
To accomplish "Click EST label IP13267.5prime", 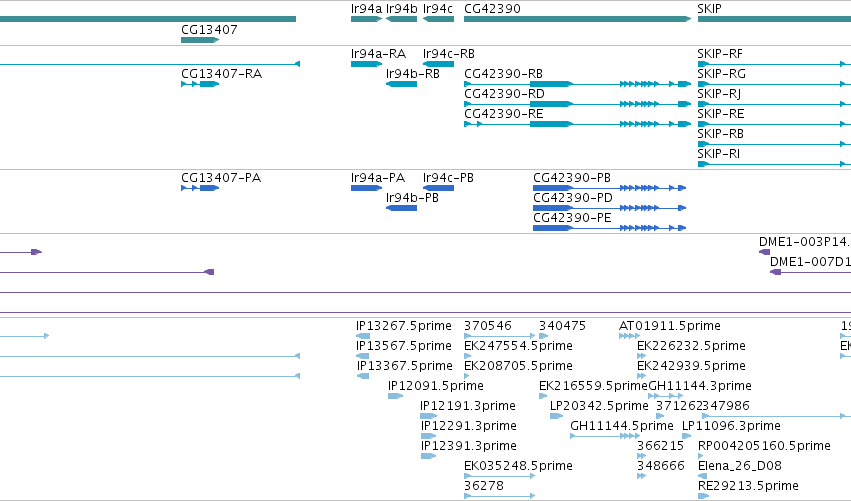I will tap(403, 326).
